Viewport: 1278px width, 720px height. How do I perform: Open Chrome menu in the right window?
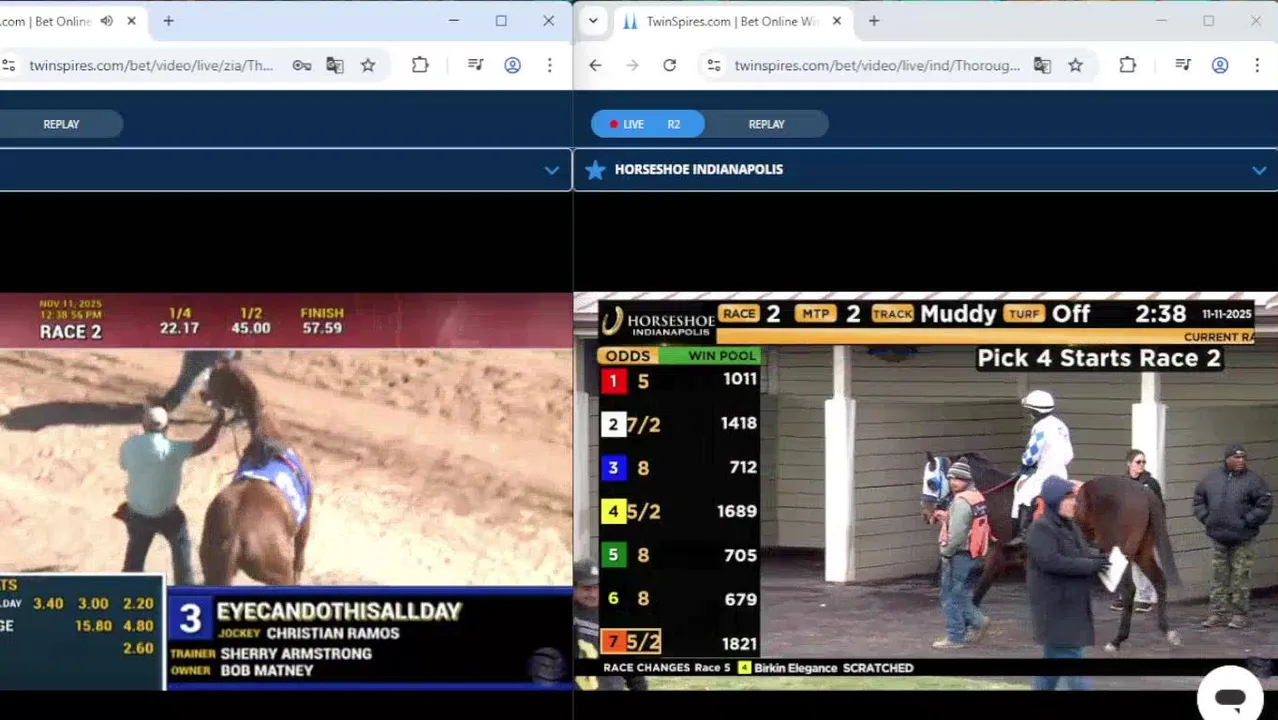1257,65
